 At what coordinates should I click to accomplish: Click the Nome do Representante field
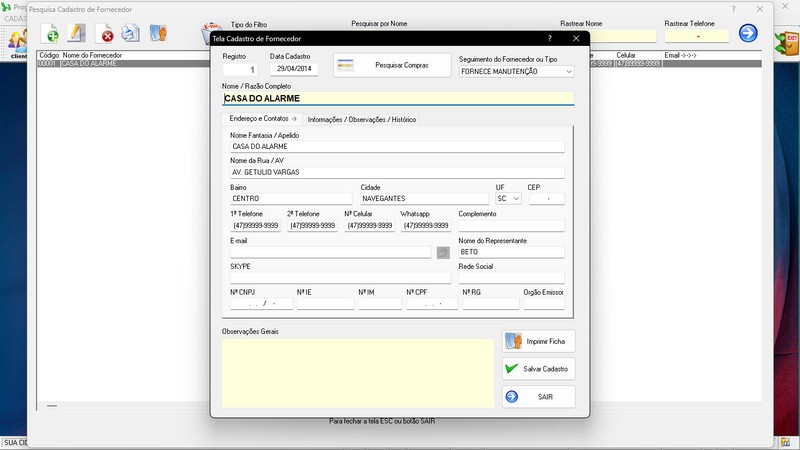pos(511,252)
